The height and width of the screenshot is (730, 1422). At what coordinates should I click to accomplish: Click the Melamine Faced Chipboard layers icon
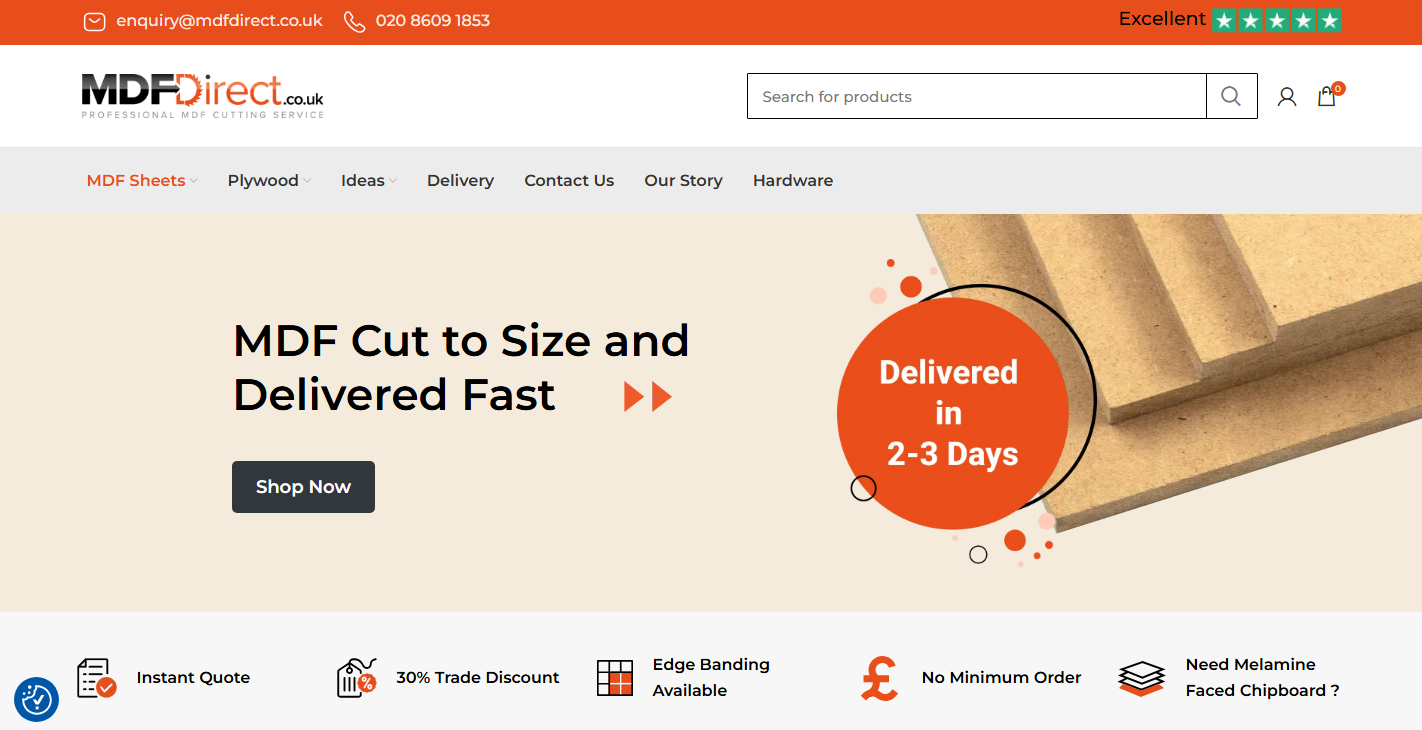tap(1142, 678)
